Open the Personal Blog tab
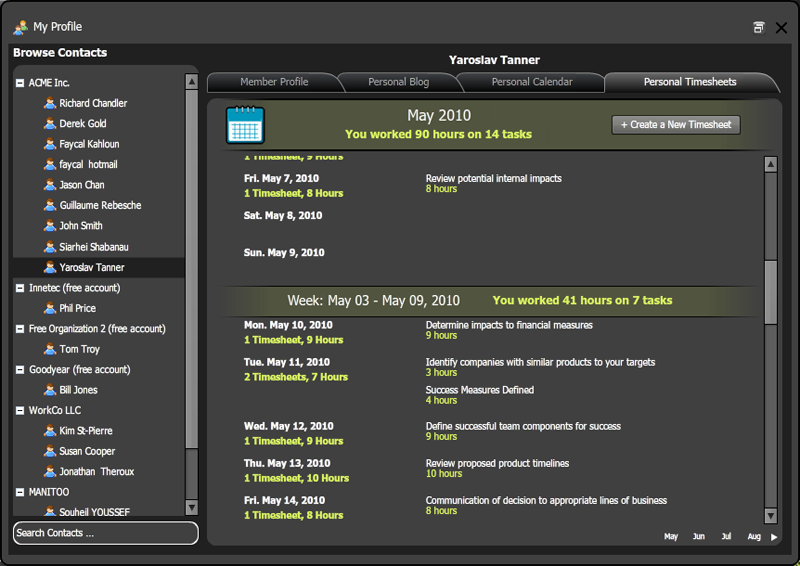The height and width of the screenshot is (566, 800). point(398,82)
